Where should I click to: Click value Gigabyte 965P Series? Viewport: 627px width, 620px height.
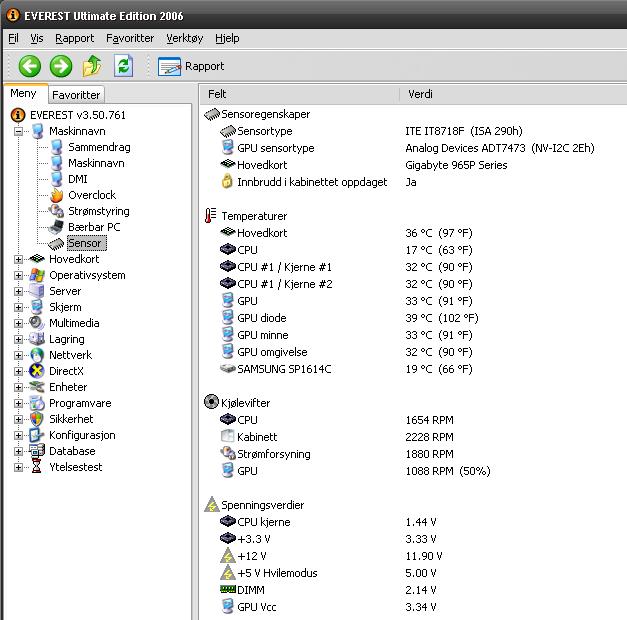pyautogui.click(x=456, y=165)
